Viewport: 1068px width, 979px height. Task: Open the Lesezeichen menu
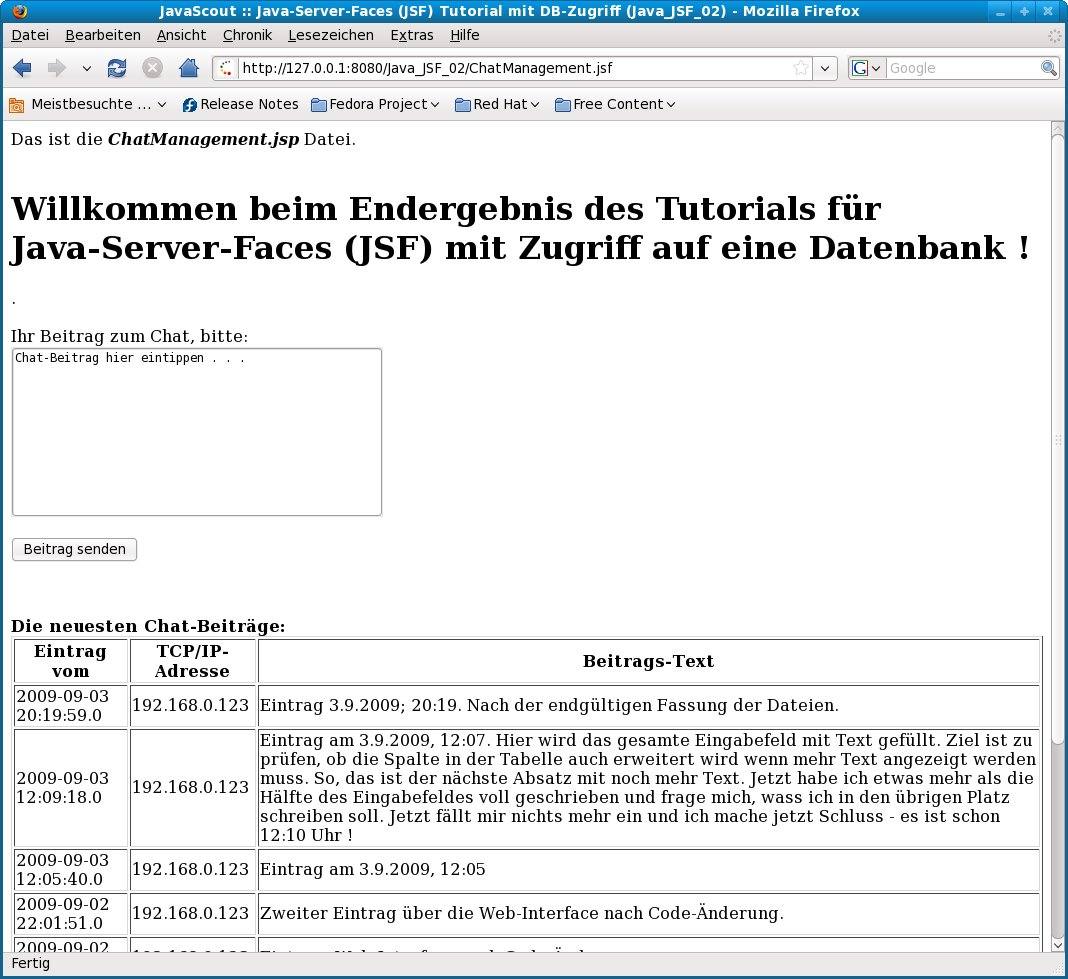330,35
